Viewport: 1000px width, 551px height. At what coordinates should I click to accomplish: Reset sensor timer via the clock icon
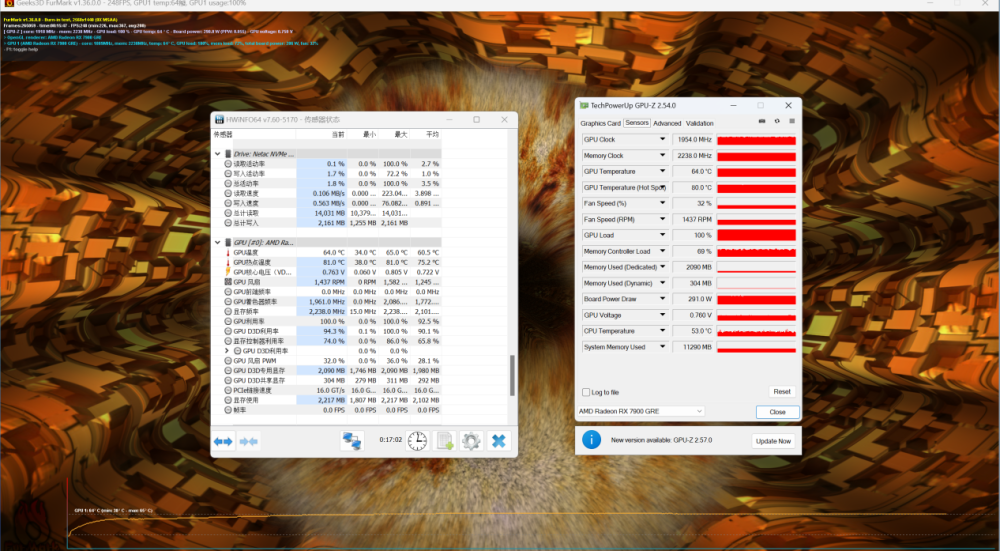point(417,441)
